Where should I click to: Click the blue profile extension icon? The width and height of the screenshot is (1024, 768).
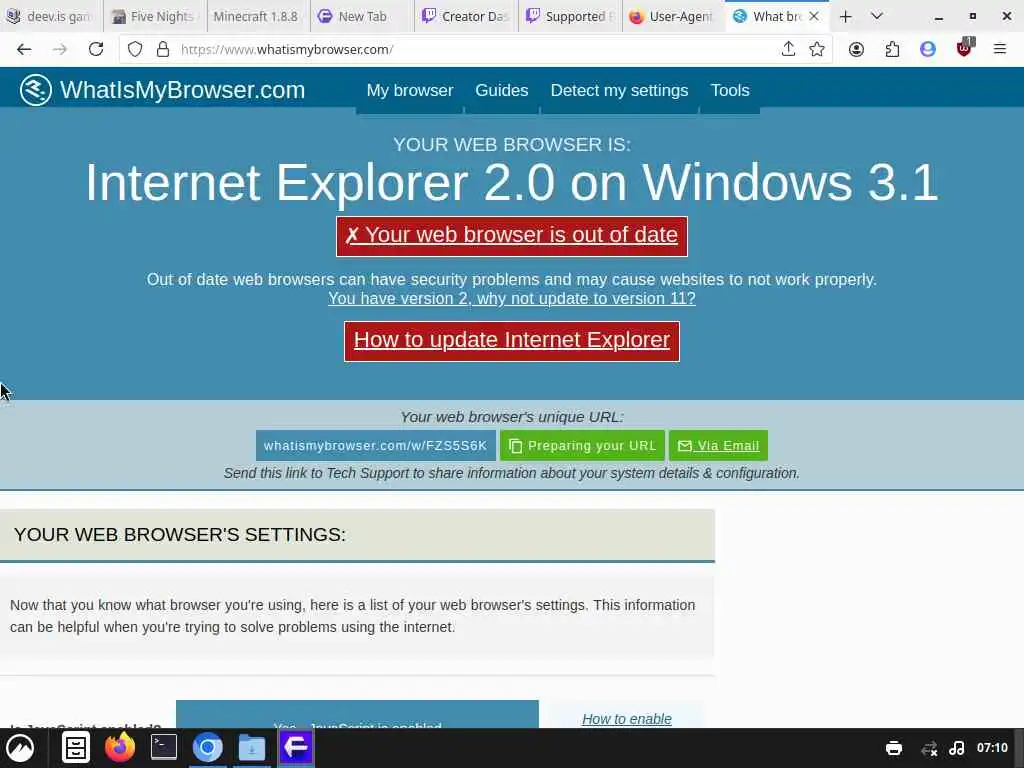[x=928, y=50]
